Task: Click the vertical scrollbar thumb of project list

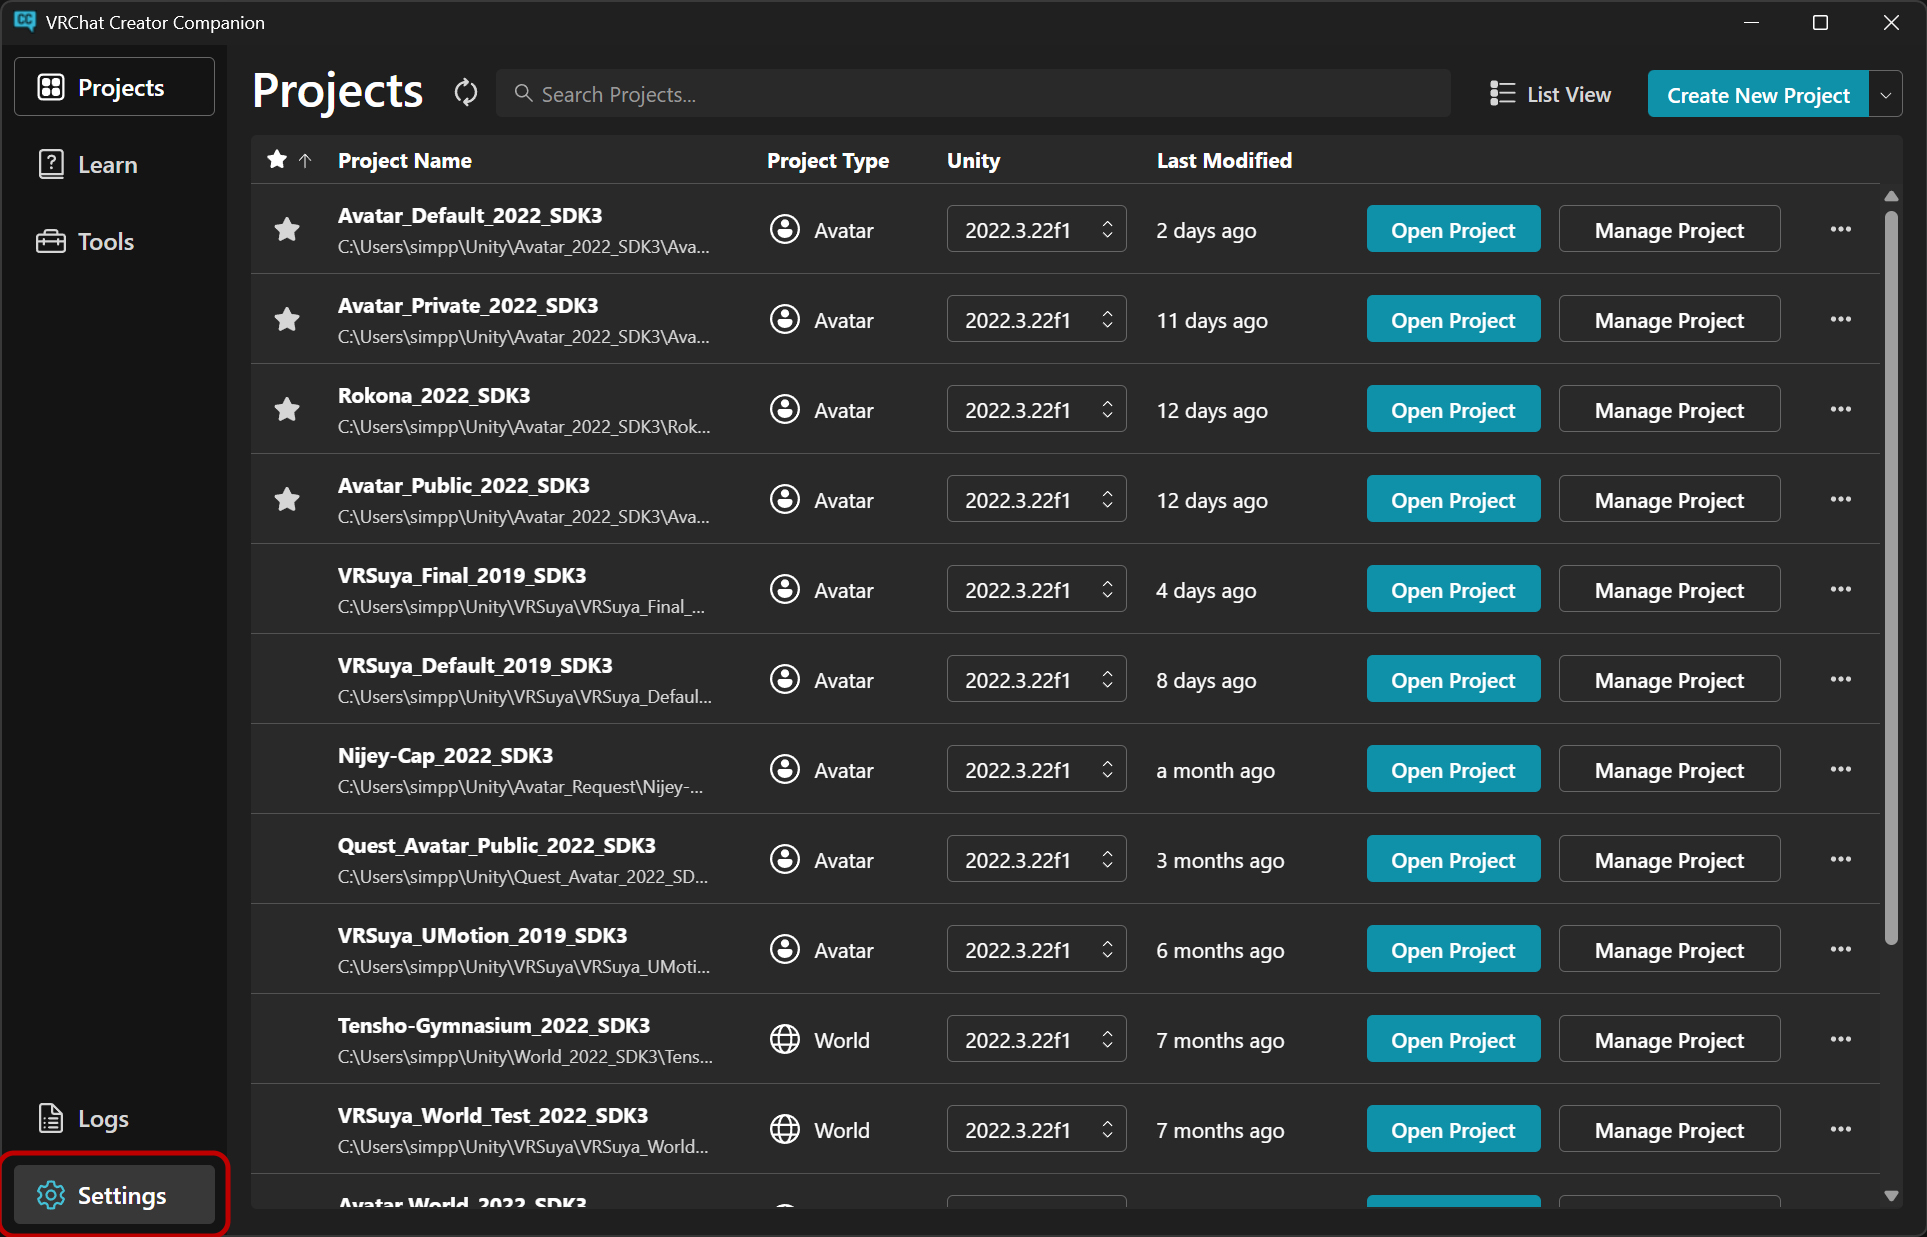Action: [1890, 577]
